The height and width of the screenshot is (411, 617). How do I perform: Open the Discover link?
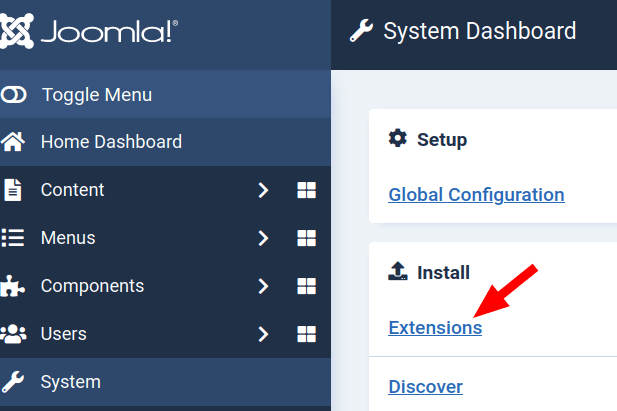click(x=425, y=387)
